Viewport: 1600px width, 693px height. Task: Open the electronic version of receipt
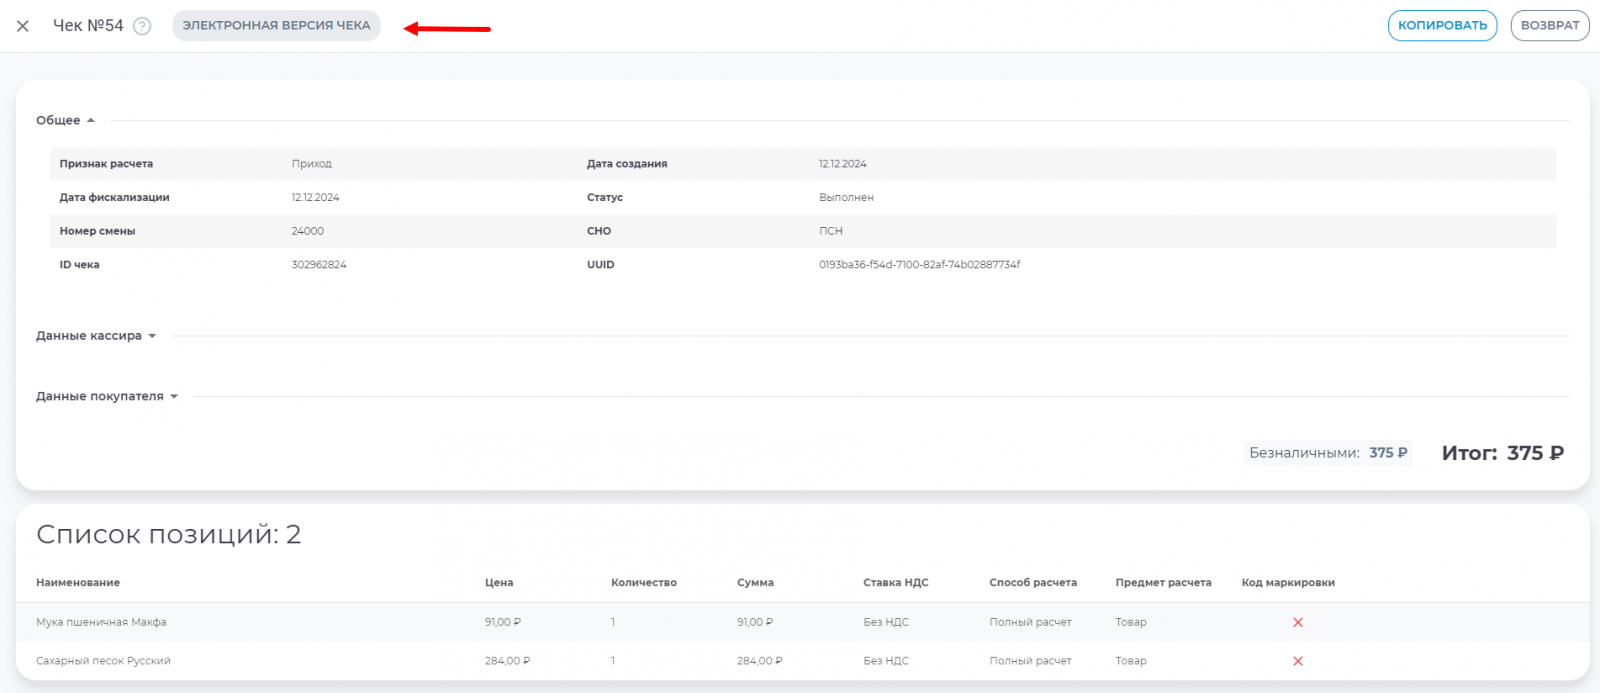tap(276, 26)
